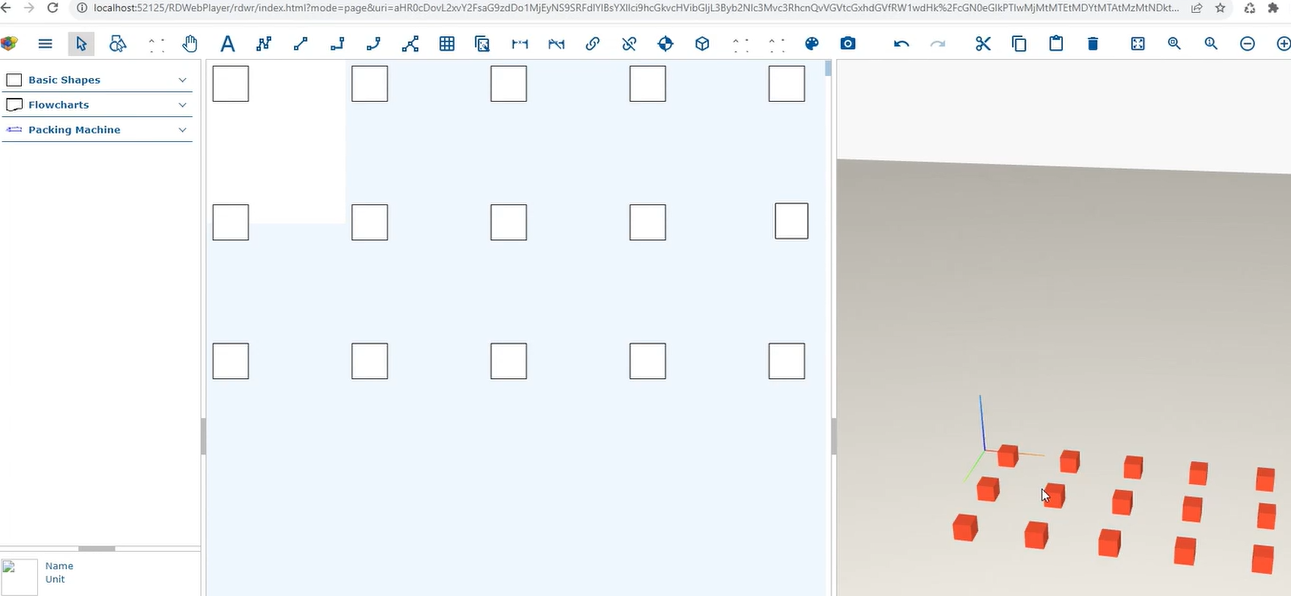1291x596 pixels.
Task: Cut selection with scissors icon
Action: point(983,44)
